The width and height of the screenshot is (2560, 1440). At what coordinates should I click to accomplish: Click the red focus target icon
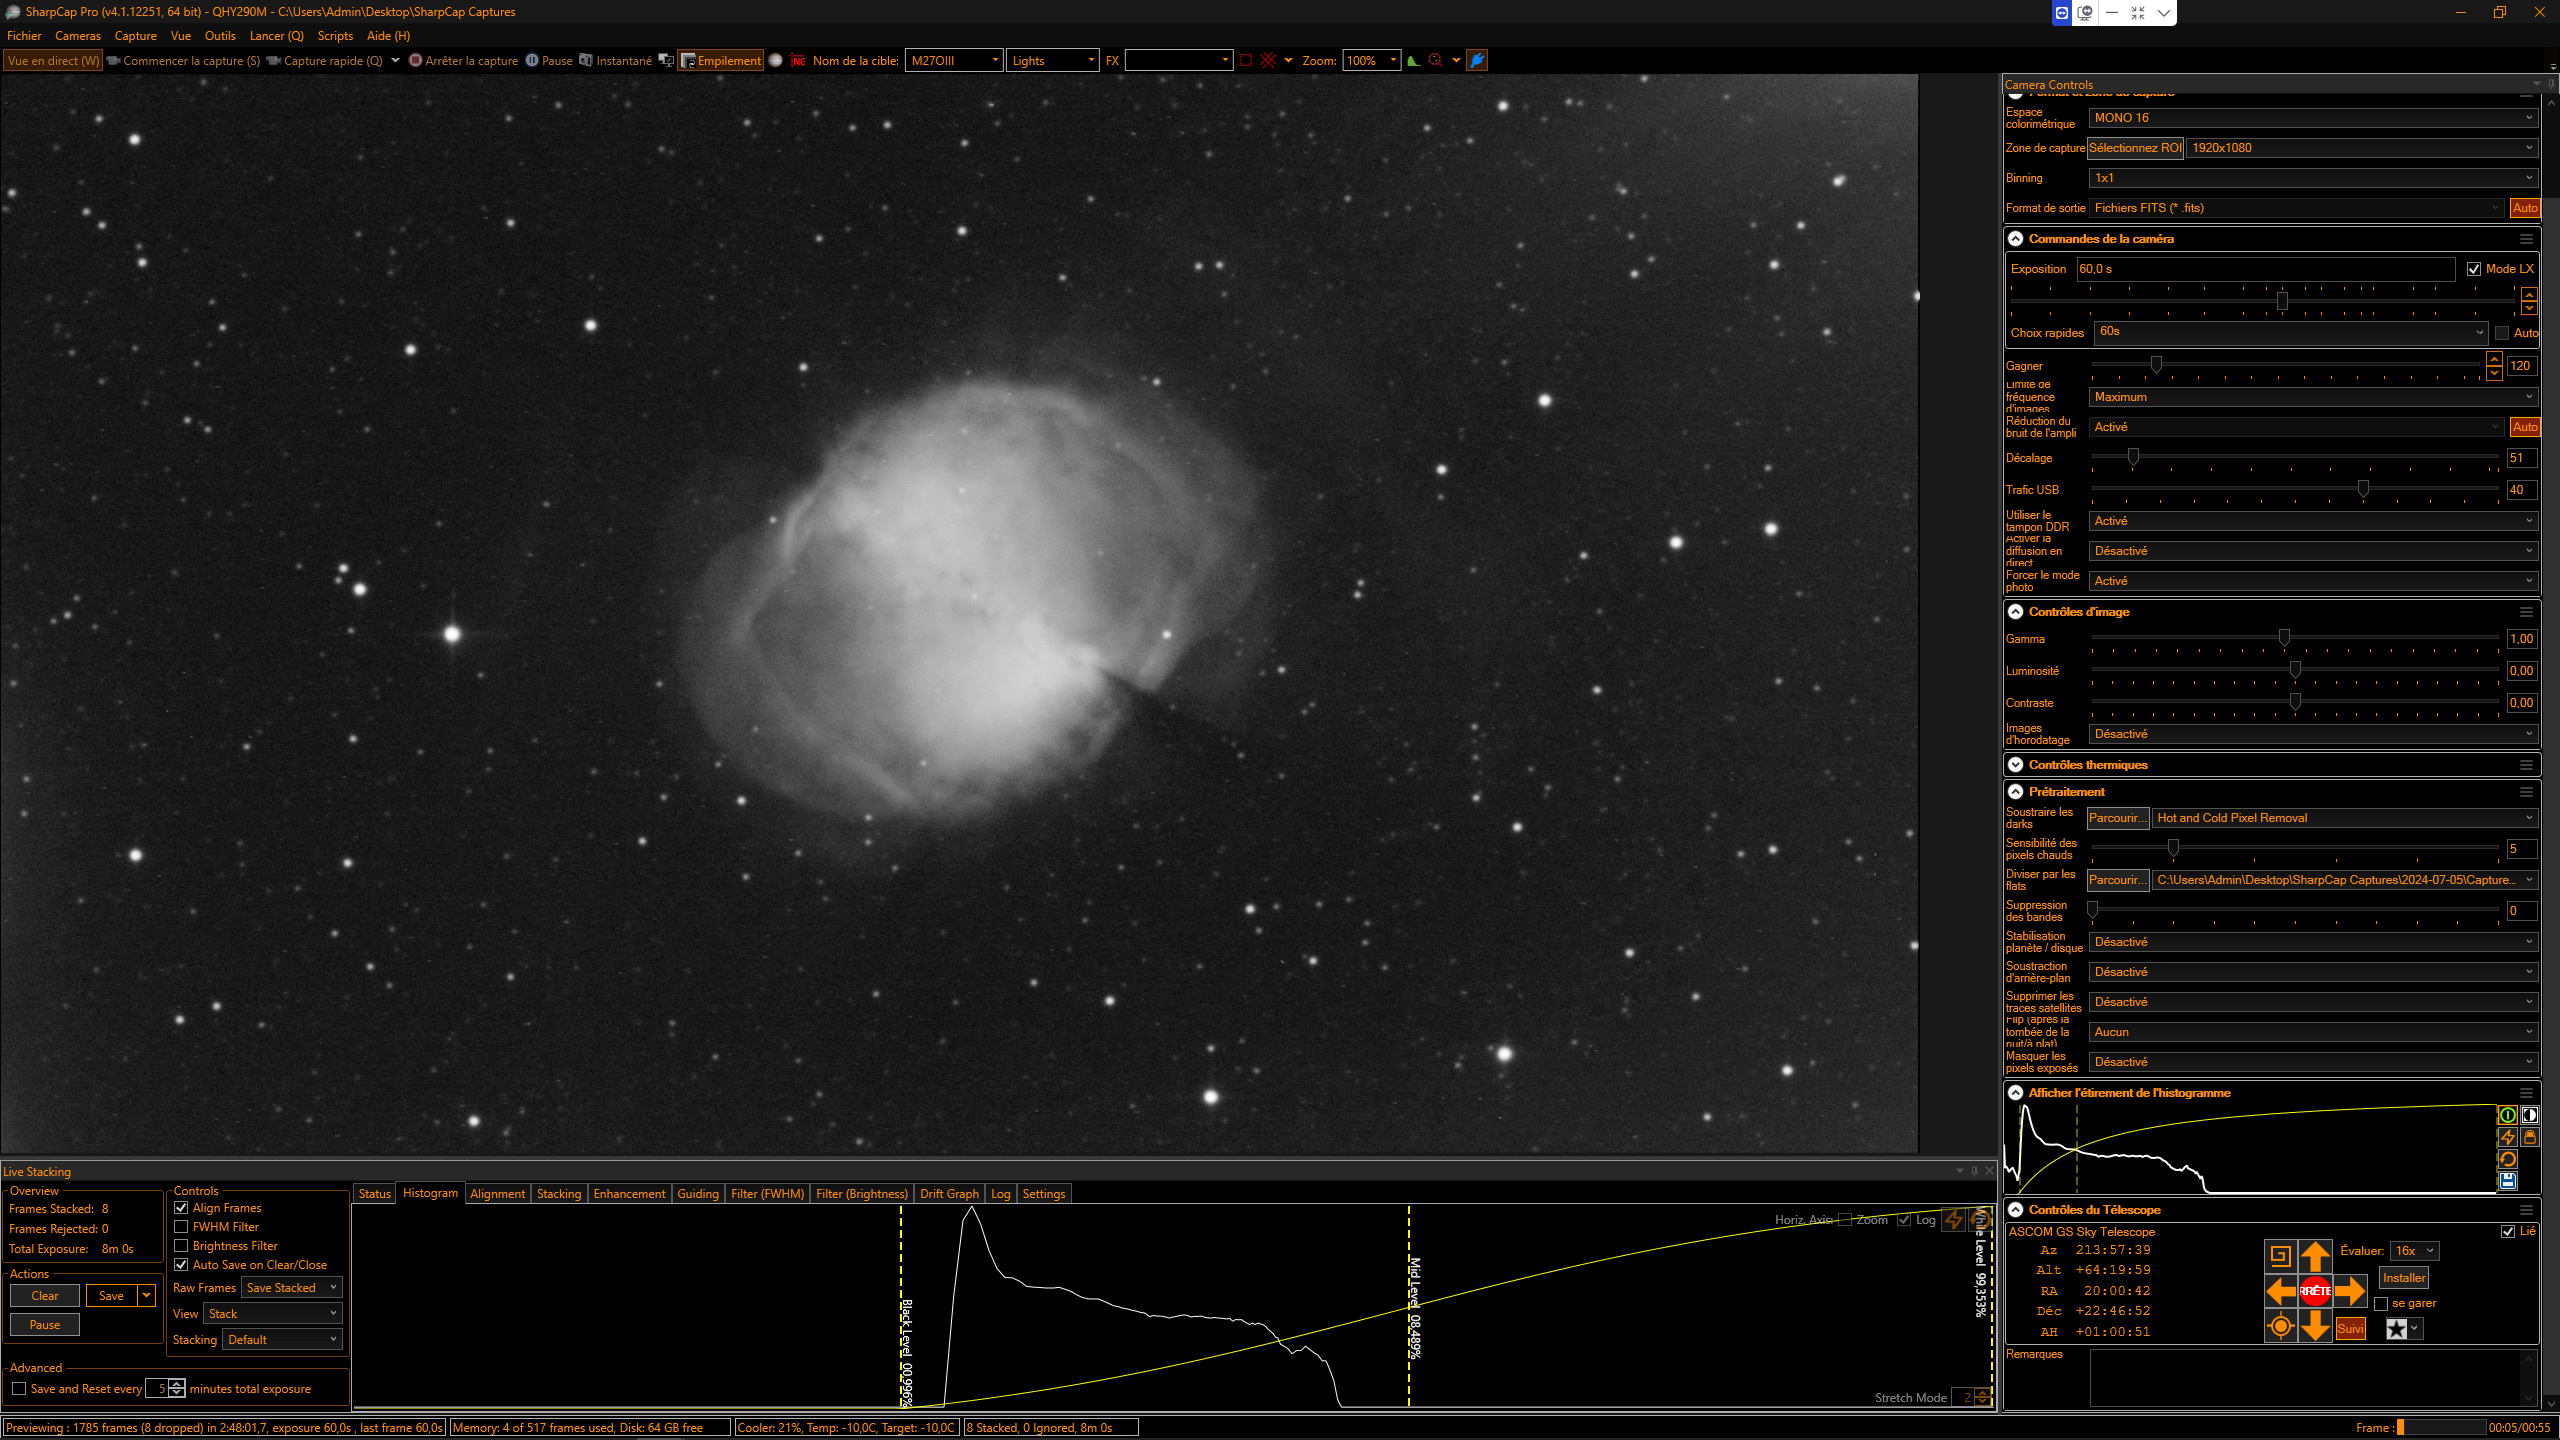(1435, 61)
